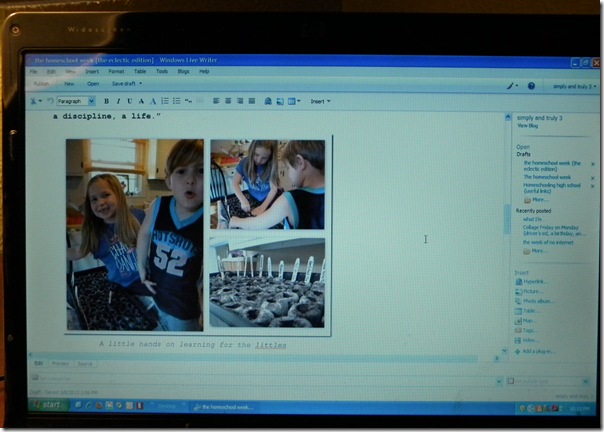Click the insert hyperlink toolbar icon
This screenshot has height=432, width=604.
(x=268, y=101)
